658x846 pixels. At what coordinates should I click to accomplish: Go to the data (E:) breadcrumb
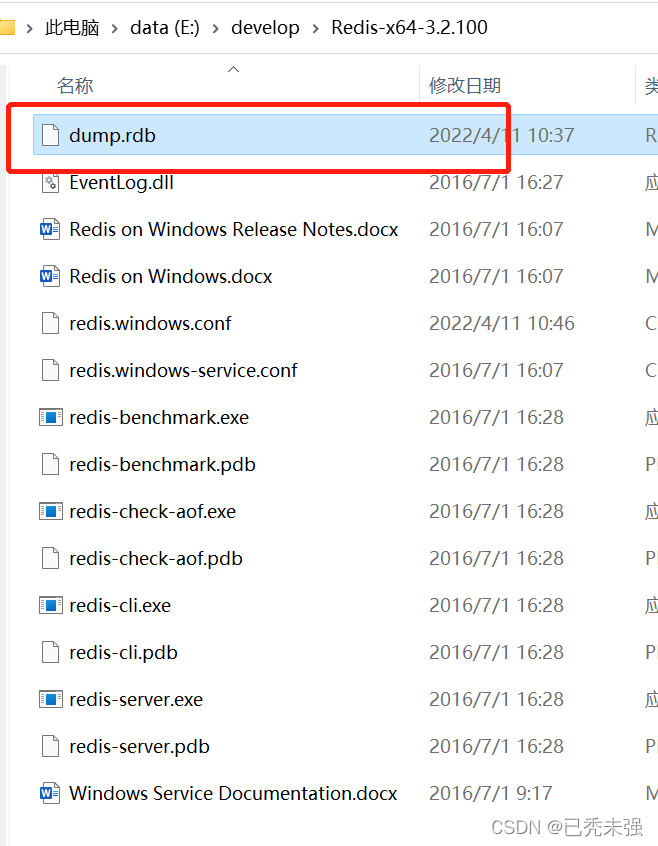pos(164,28)
